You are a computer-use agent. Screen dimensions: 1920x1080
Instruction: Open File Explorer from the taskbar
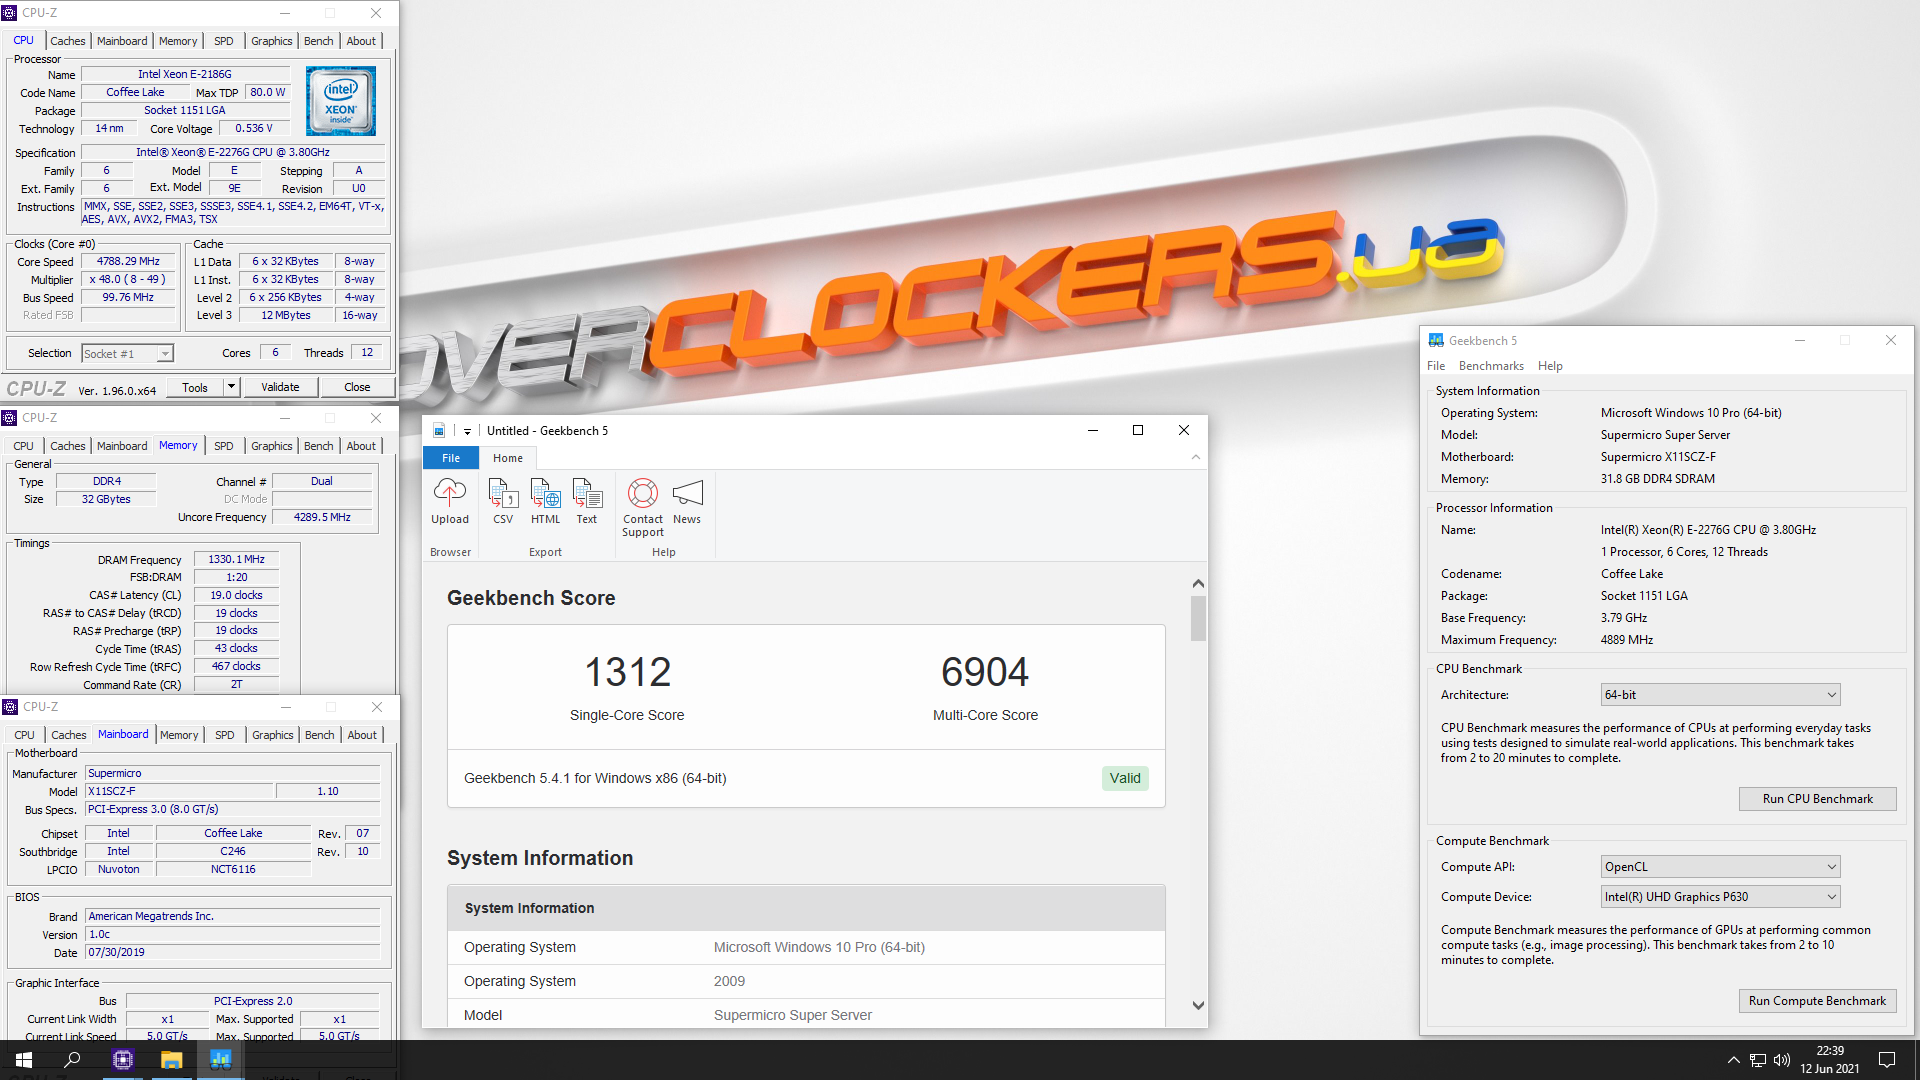point(172,1060)
